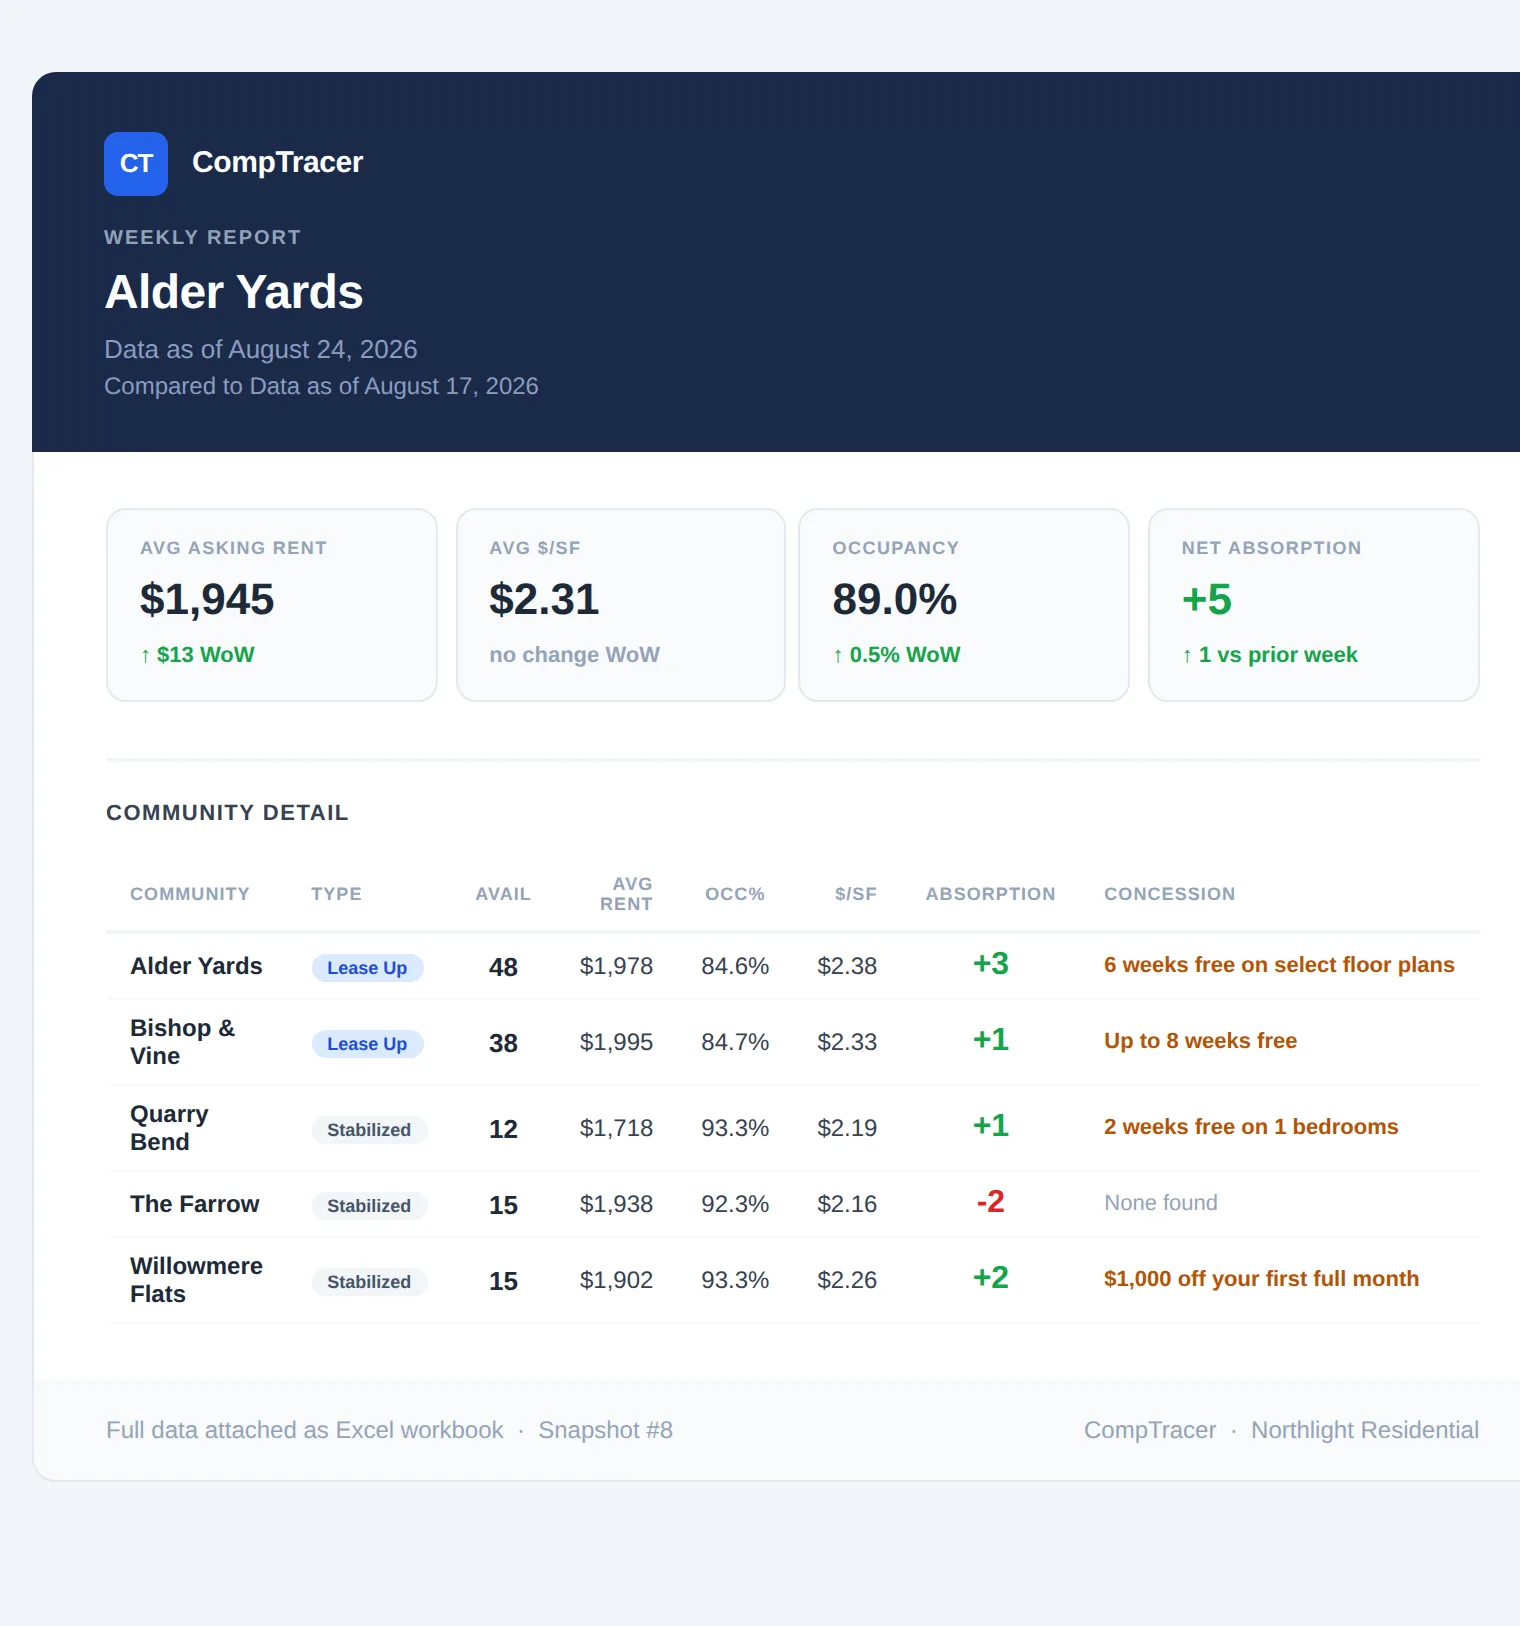Click the "↑ $13 WoW" rent change
Image resolution: width=1520 pixels, height=1626 pixels.
click(197, 655)
